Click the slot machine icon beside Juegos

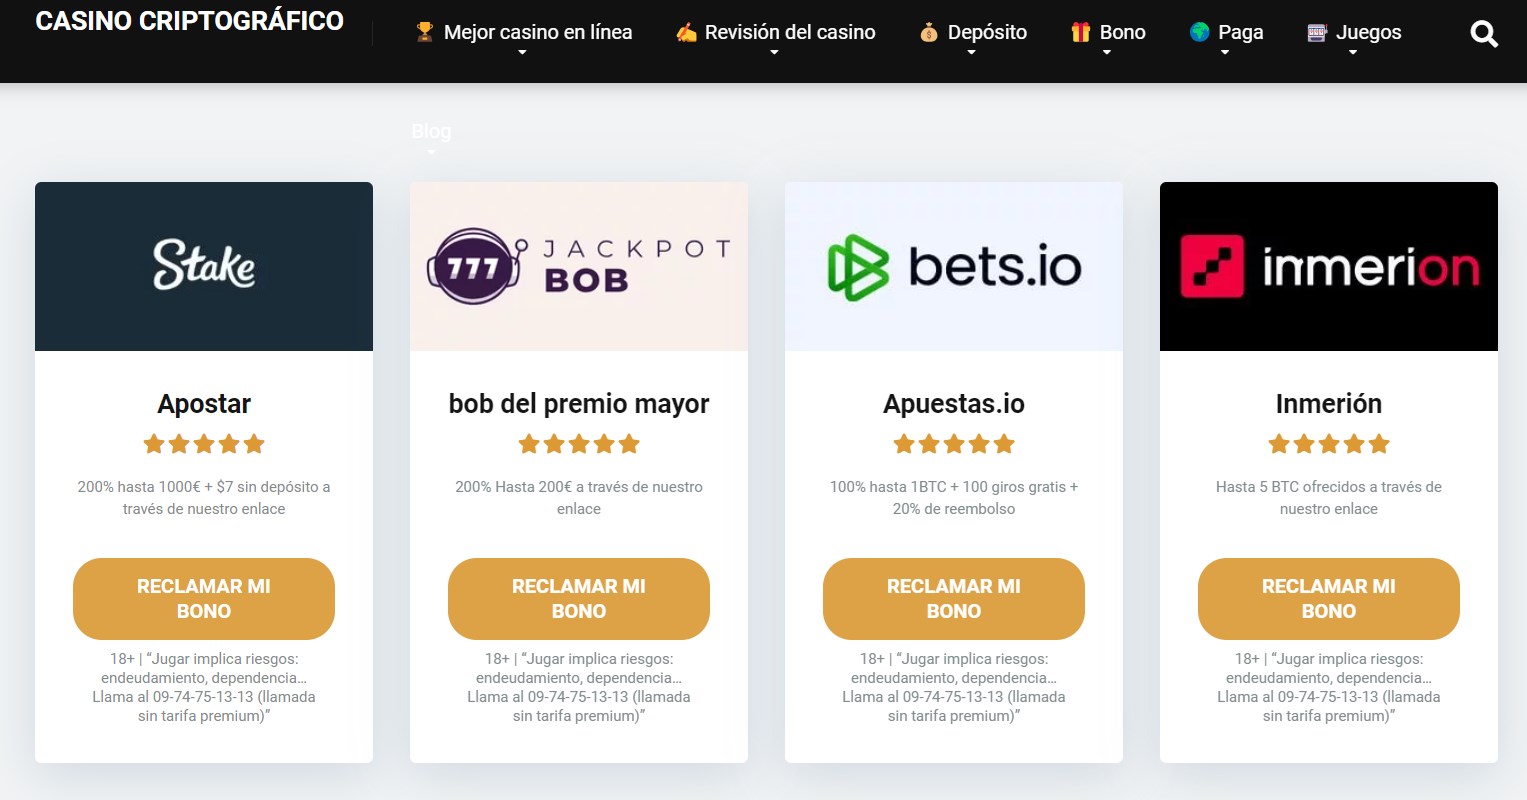coord(1317,33)
